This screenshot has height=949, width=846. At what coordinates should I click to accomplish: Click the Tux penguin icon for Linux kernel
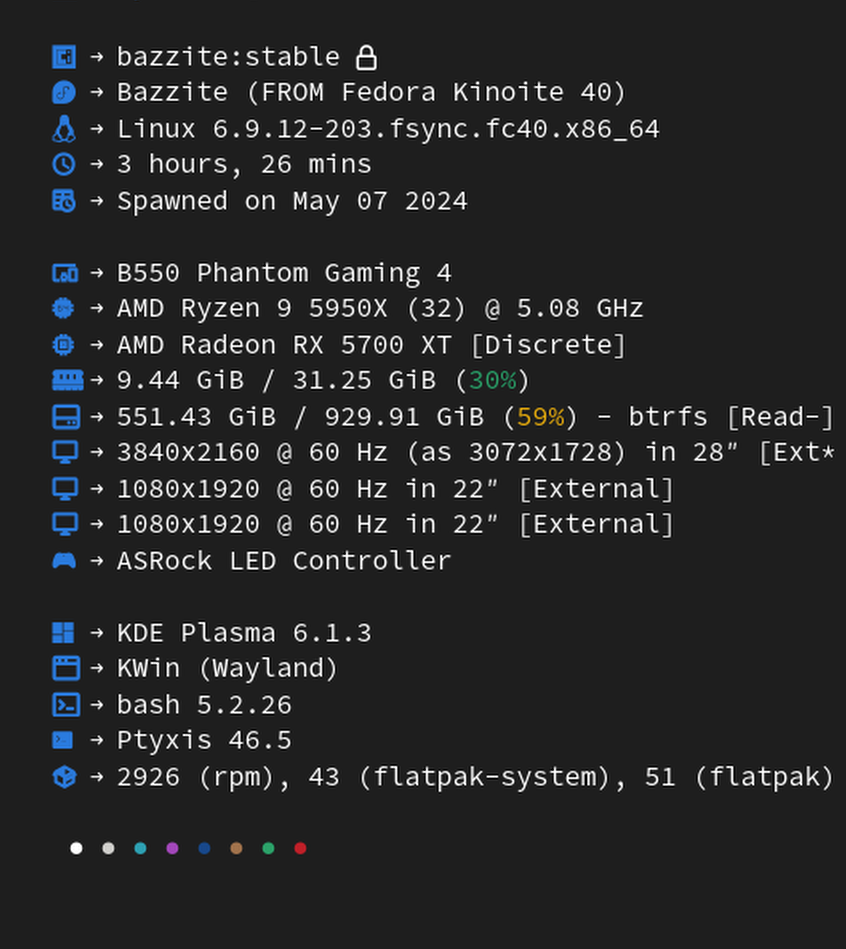point(64,129)
